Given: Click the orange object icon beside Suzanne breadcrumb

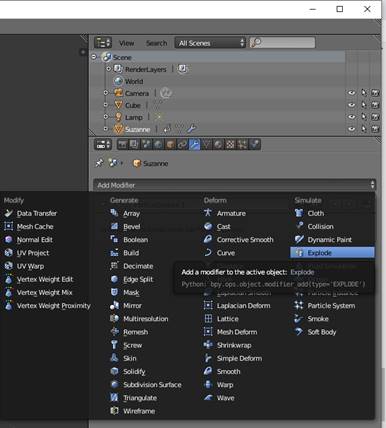Looking at the screenshot, I should [137, 163].
